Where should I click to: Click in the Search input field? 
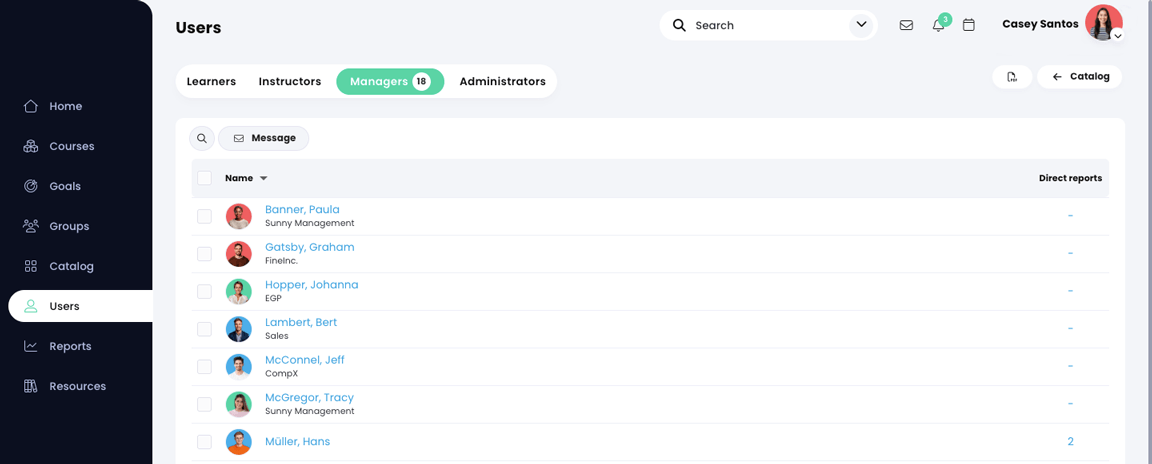[x=768, y=25]
